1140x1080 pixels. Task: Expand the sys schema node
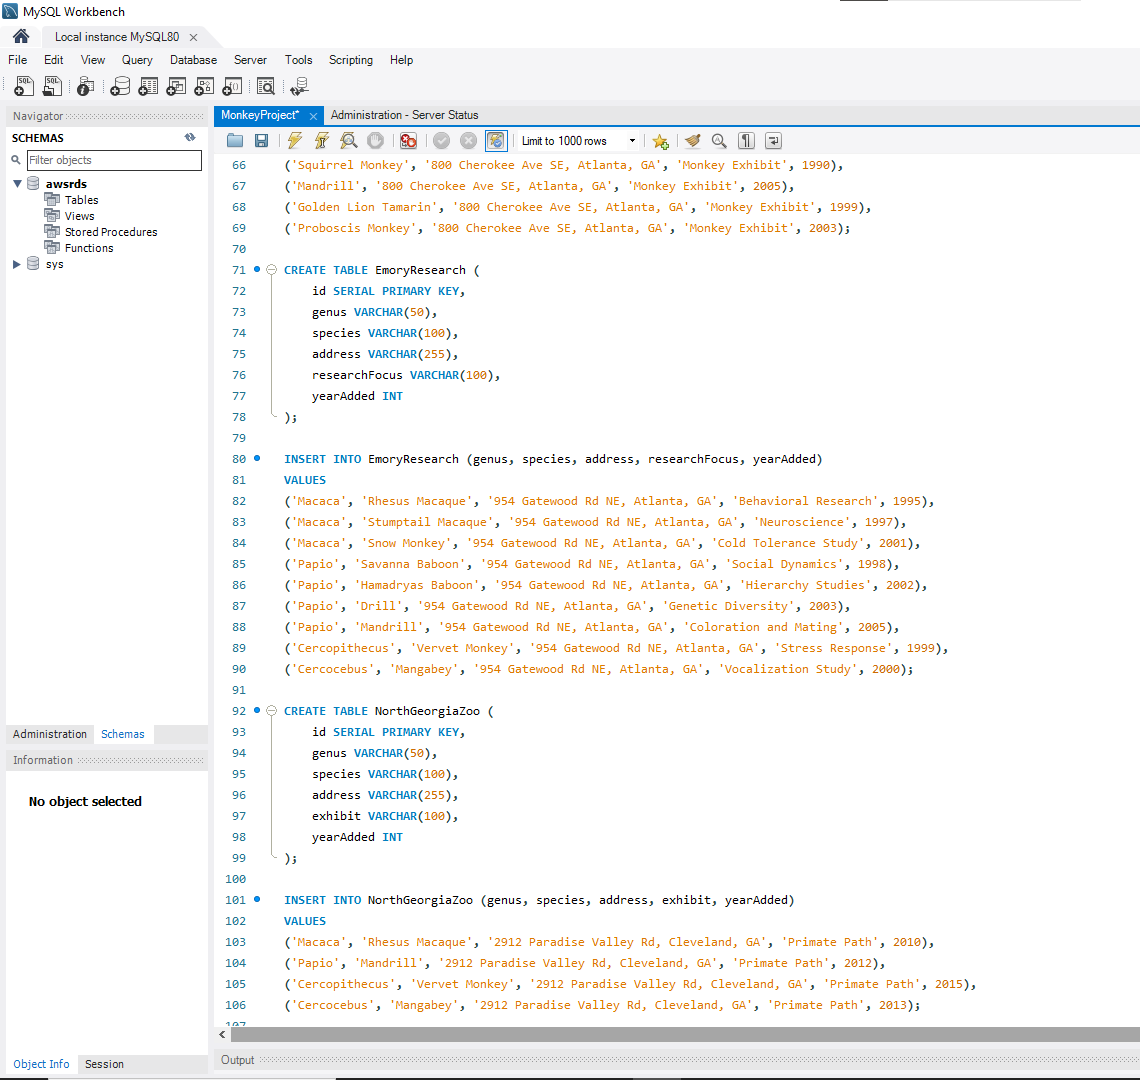17,264
